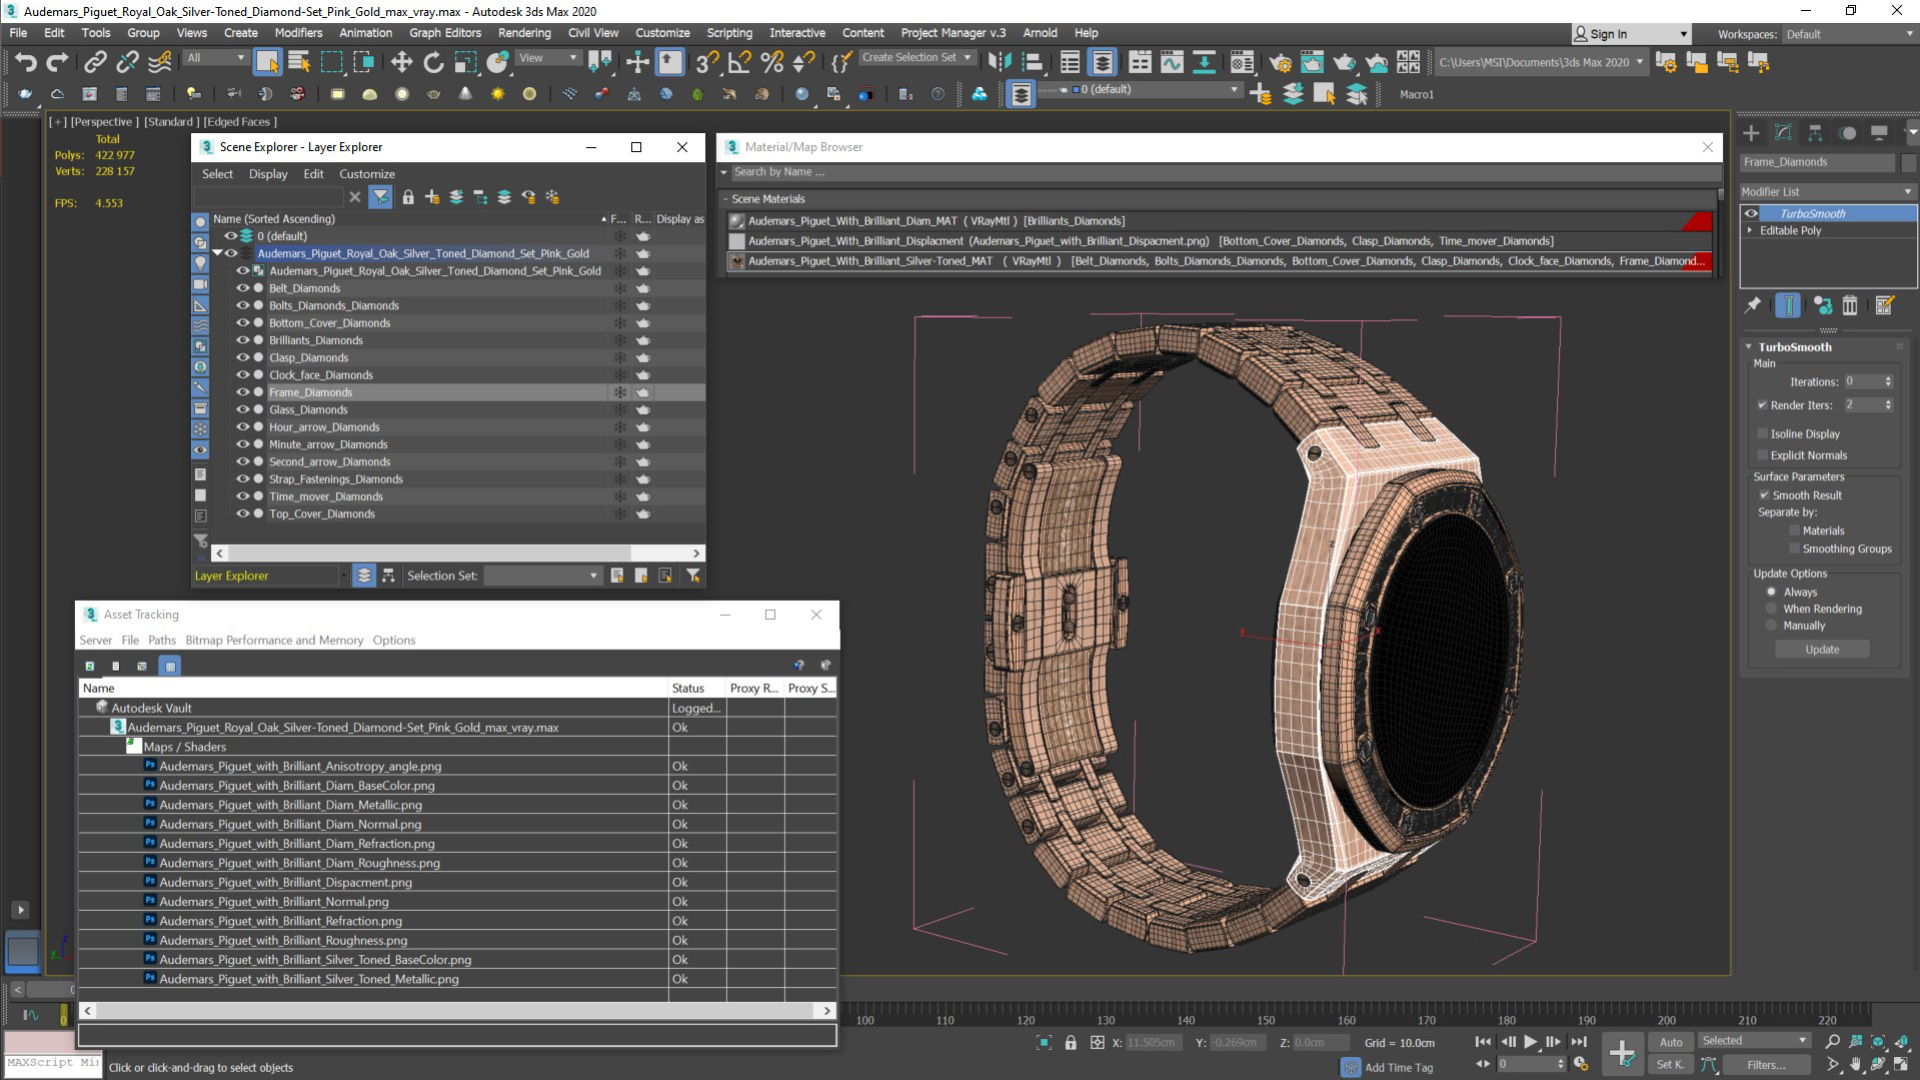Select the Manually update radio option
Screen dimensions: 1920x1080
1772,626
